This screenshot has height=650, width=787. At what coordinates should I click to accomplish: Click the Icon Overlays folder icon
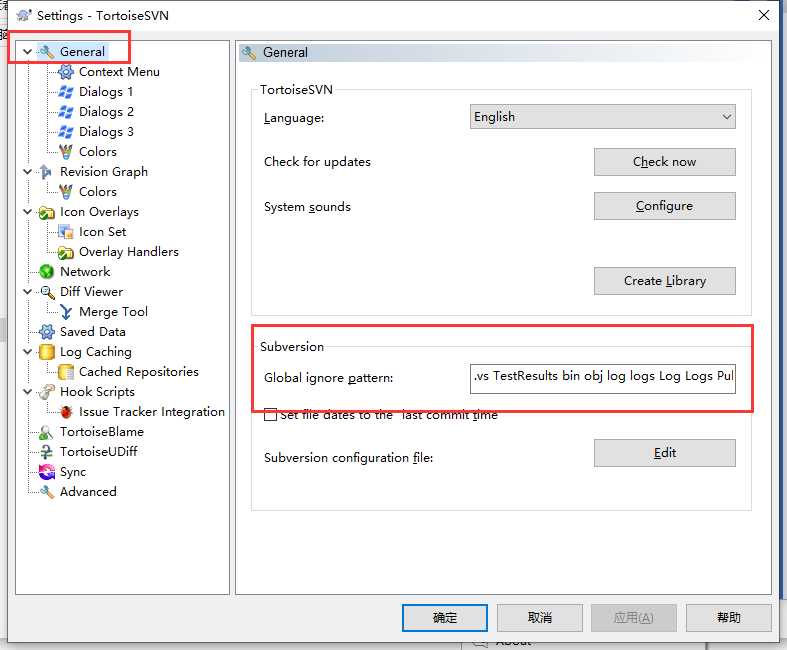pos(47,212)
